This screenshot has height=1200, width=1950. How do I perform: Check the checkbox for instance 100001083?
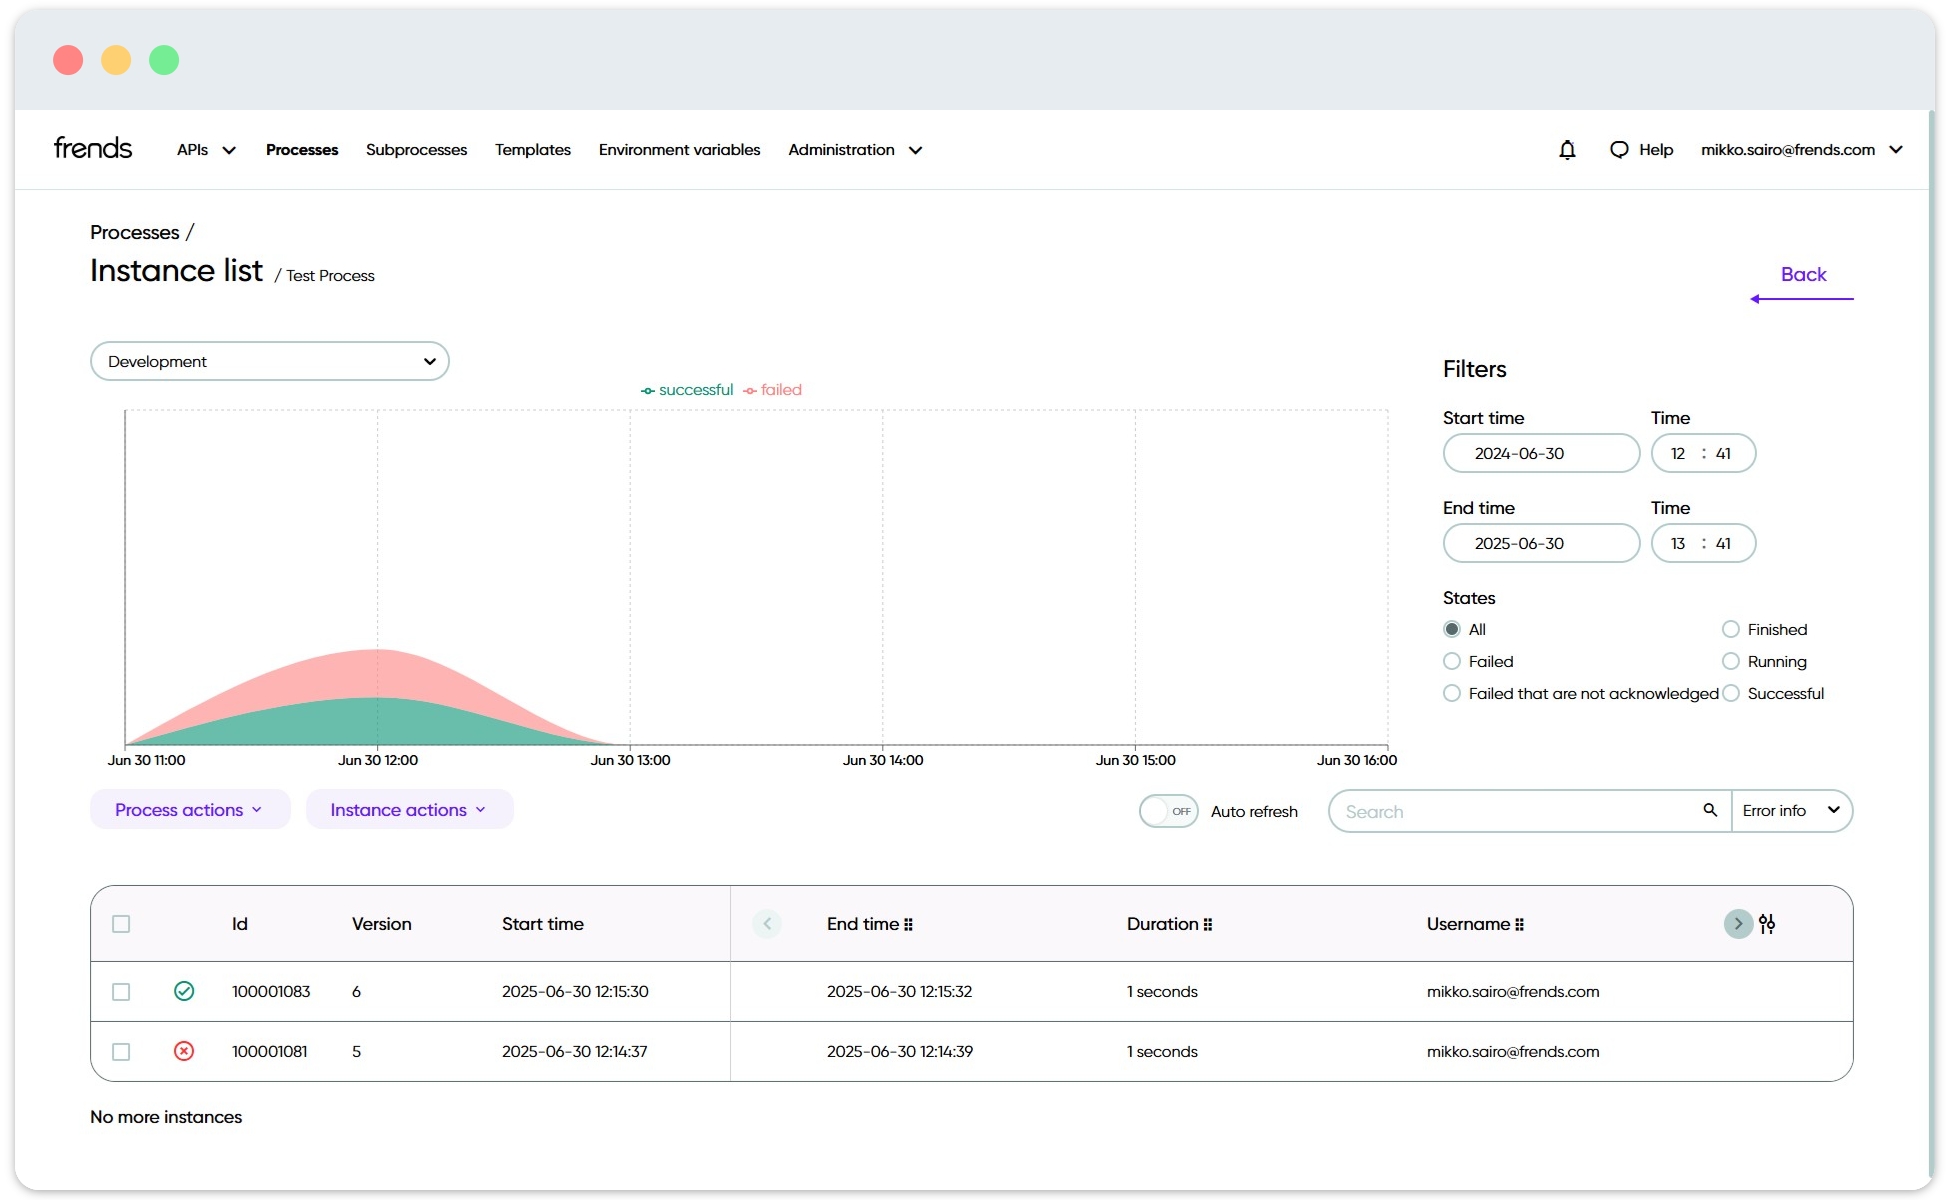121,992
